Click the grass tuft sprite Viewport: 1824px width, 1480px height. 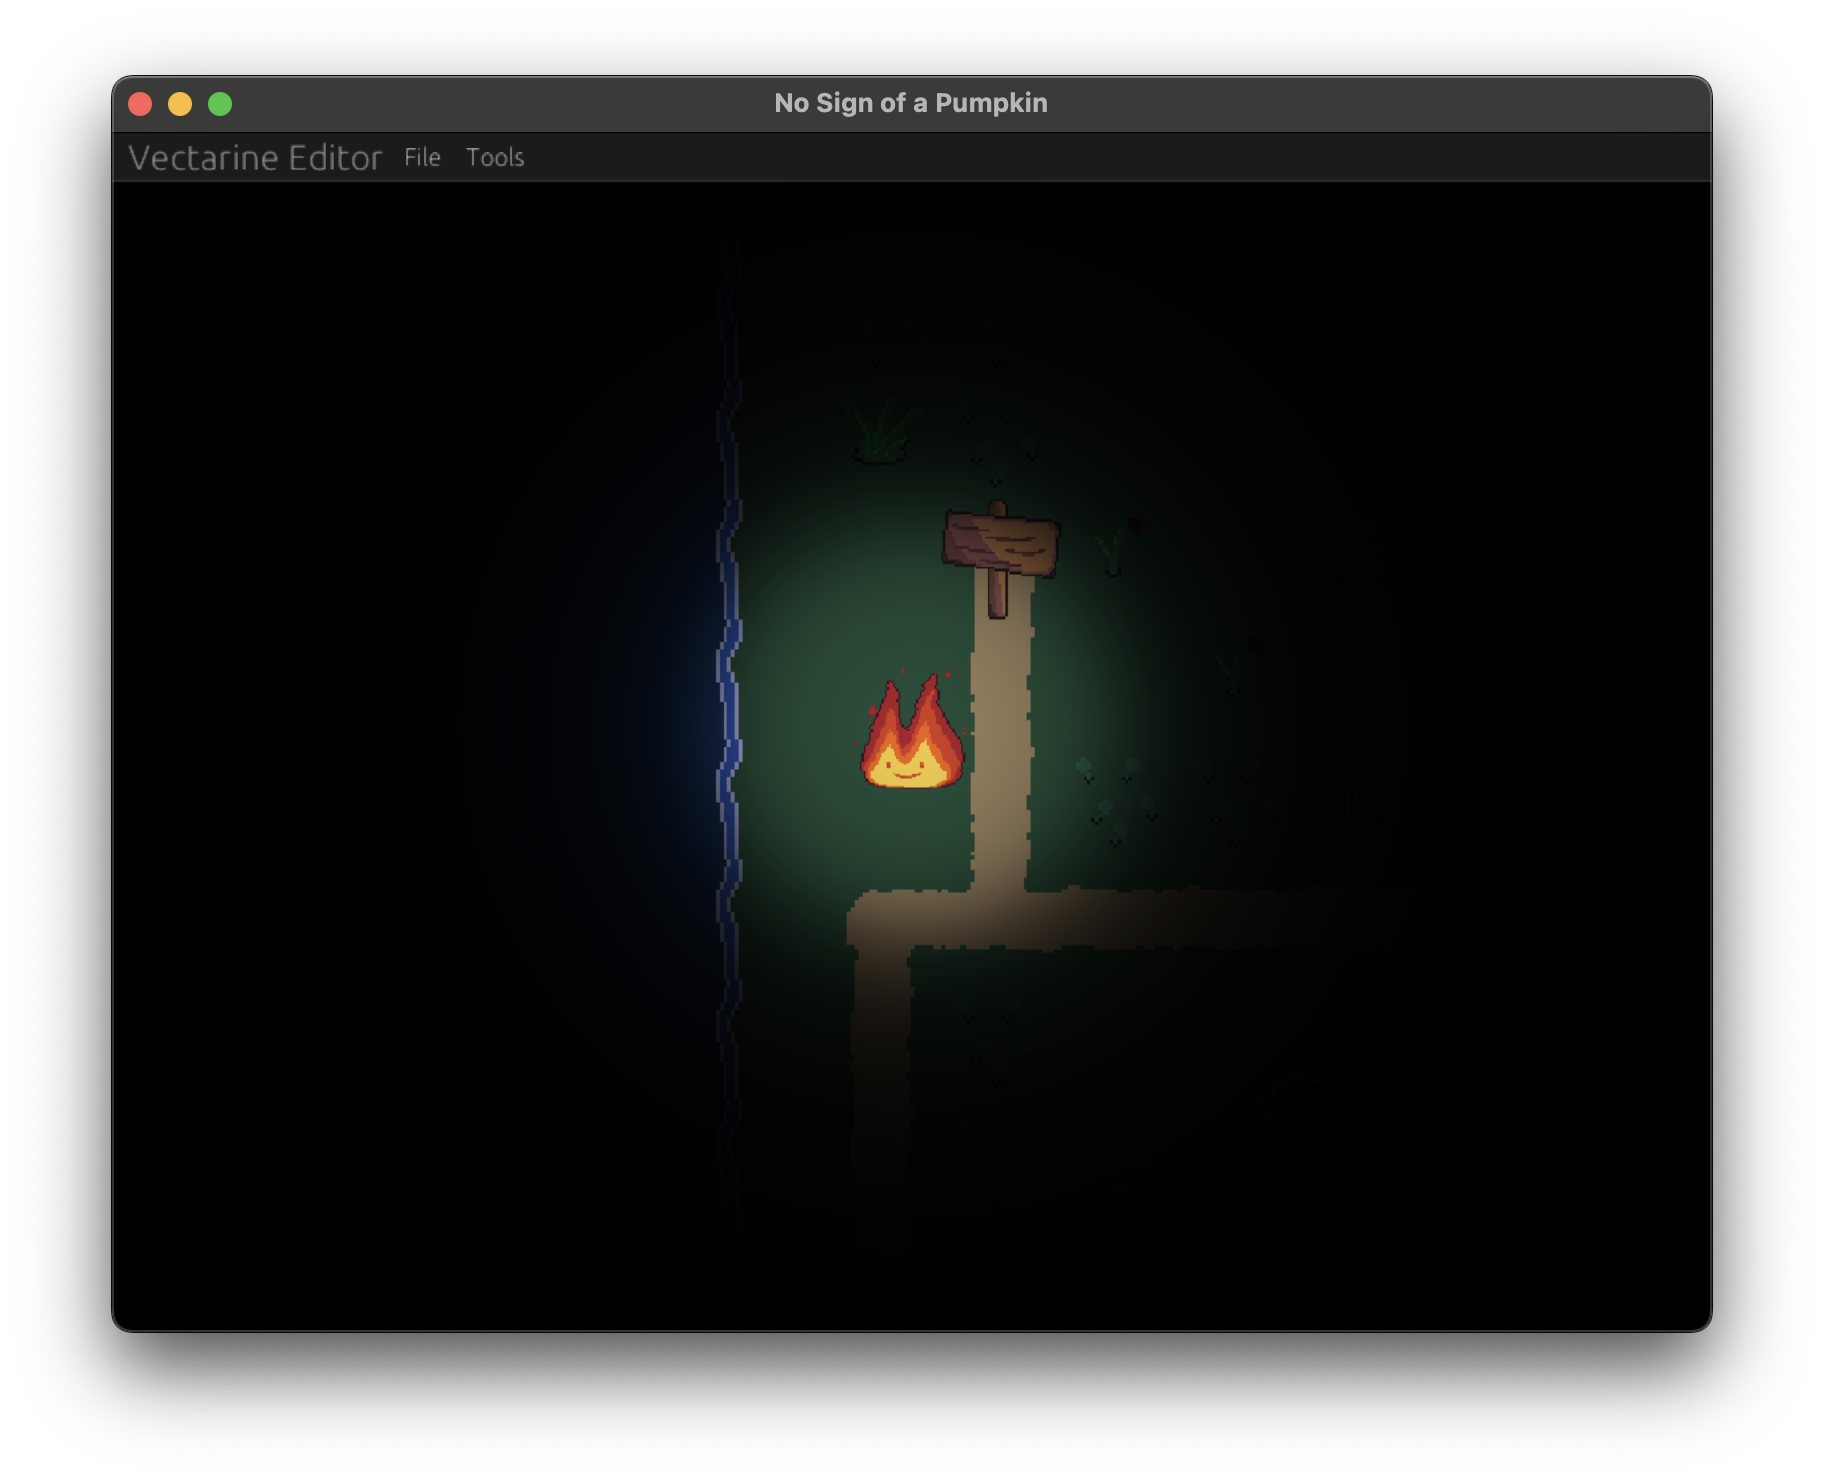(x=880, y=430)
